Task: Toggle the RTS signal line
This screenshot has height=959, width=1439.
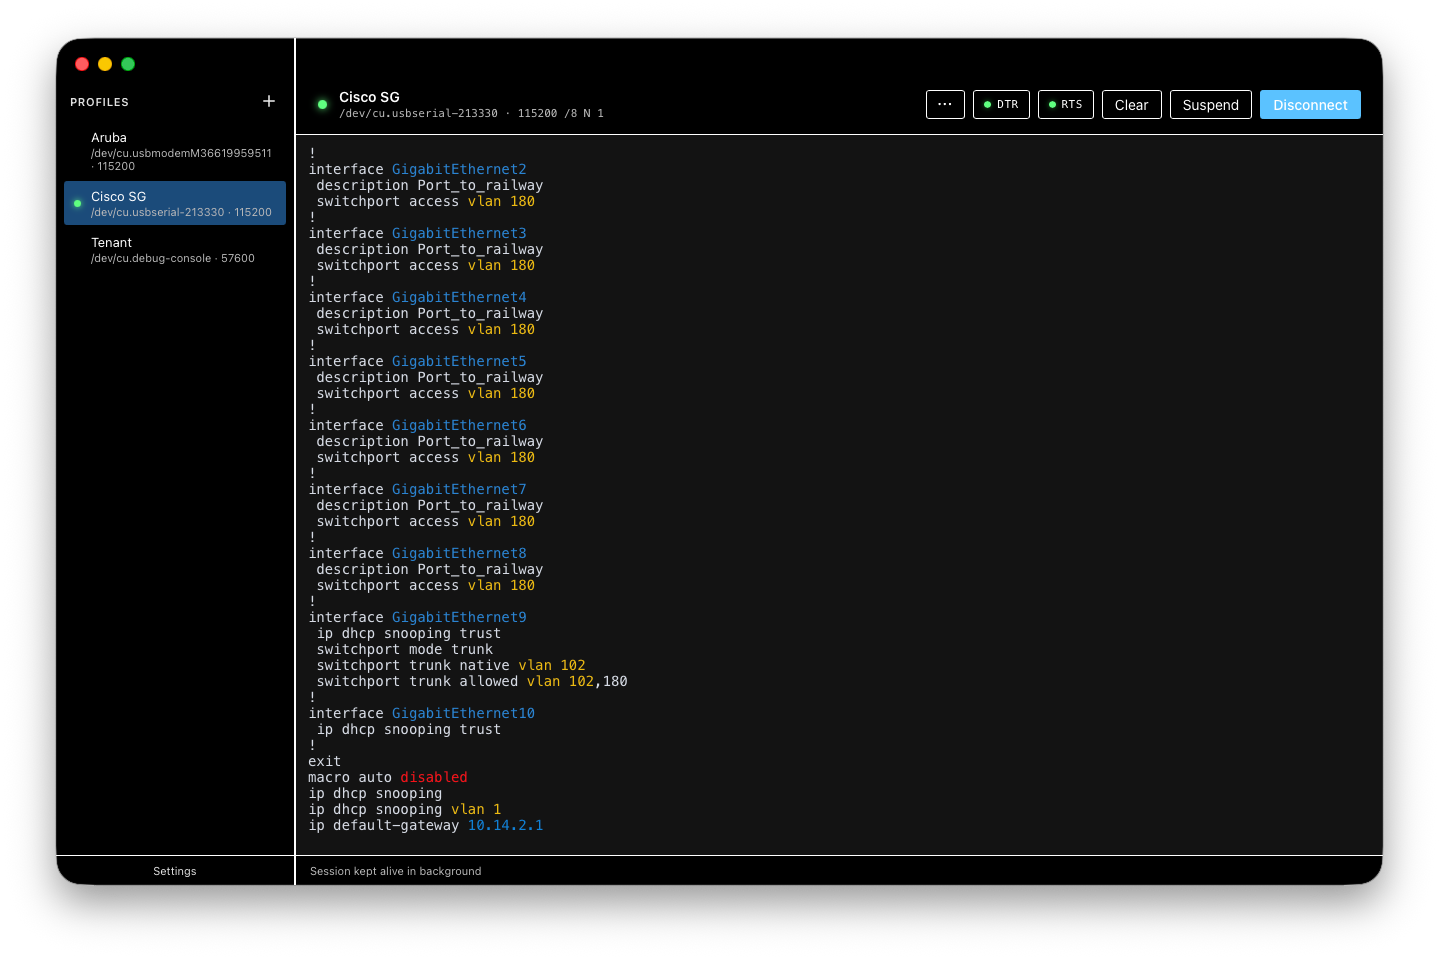Action: pyautogui.click(x=1065, y=105)
